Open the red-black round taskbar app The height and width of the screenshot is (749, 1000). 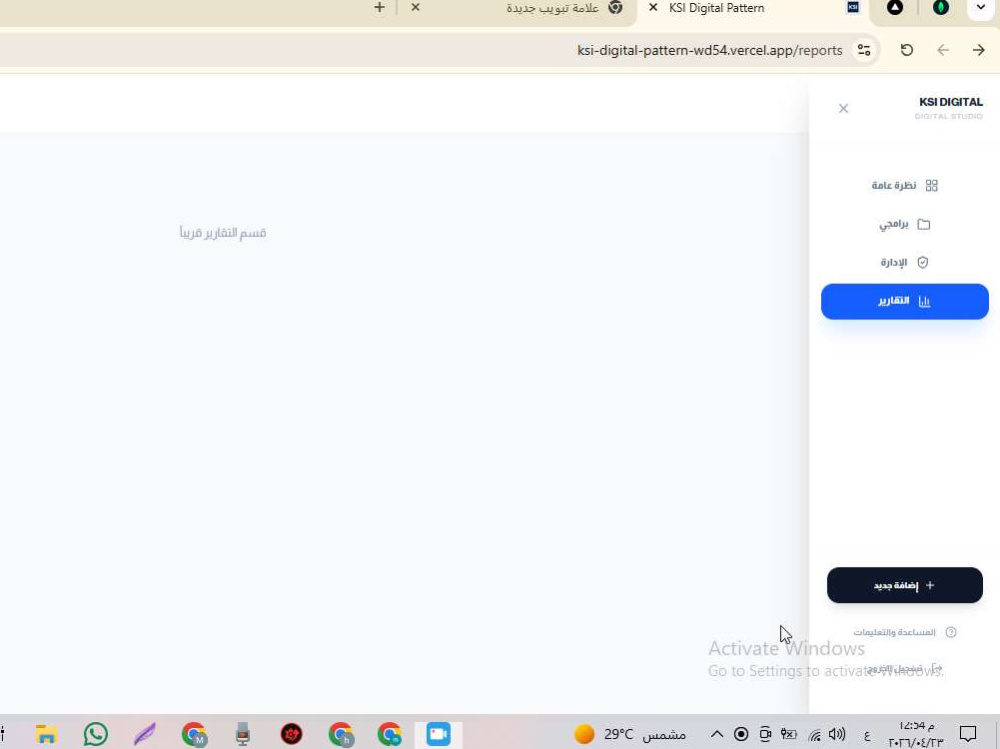pos(291,734)
